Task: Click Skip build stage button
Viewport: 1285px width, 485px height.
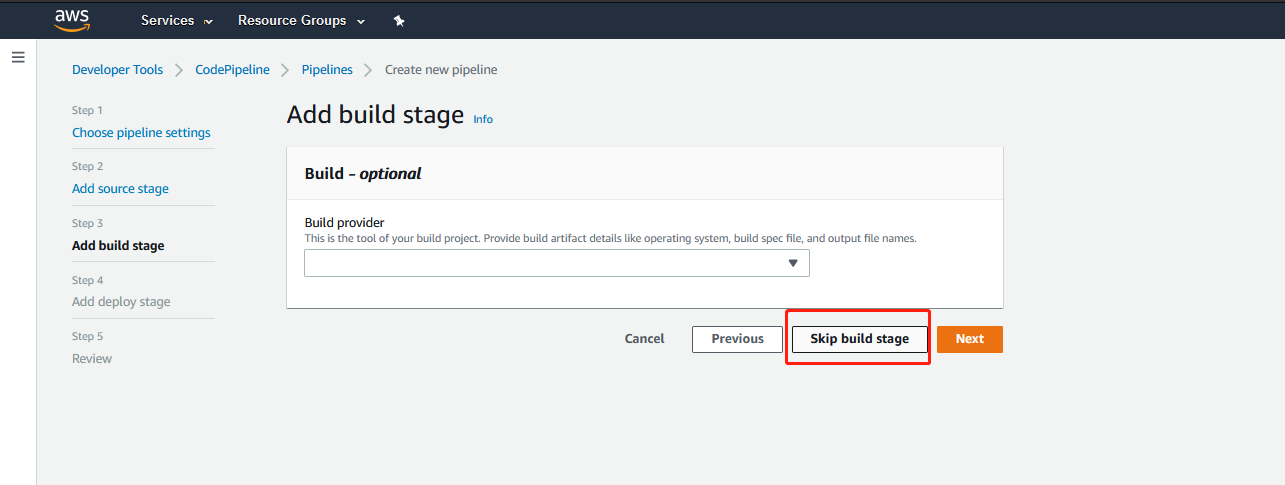Action: (860, 339)
